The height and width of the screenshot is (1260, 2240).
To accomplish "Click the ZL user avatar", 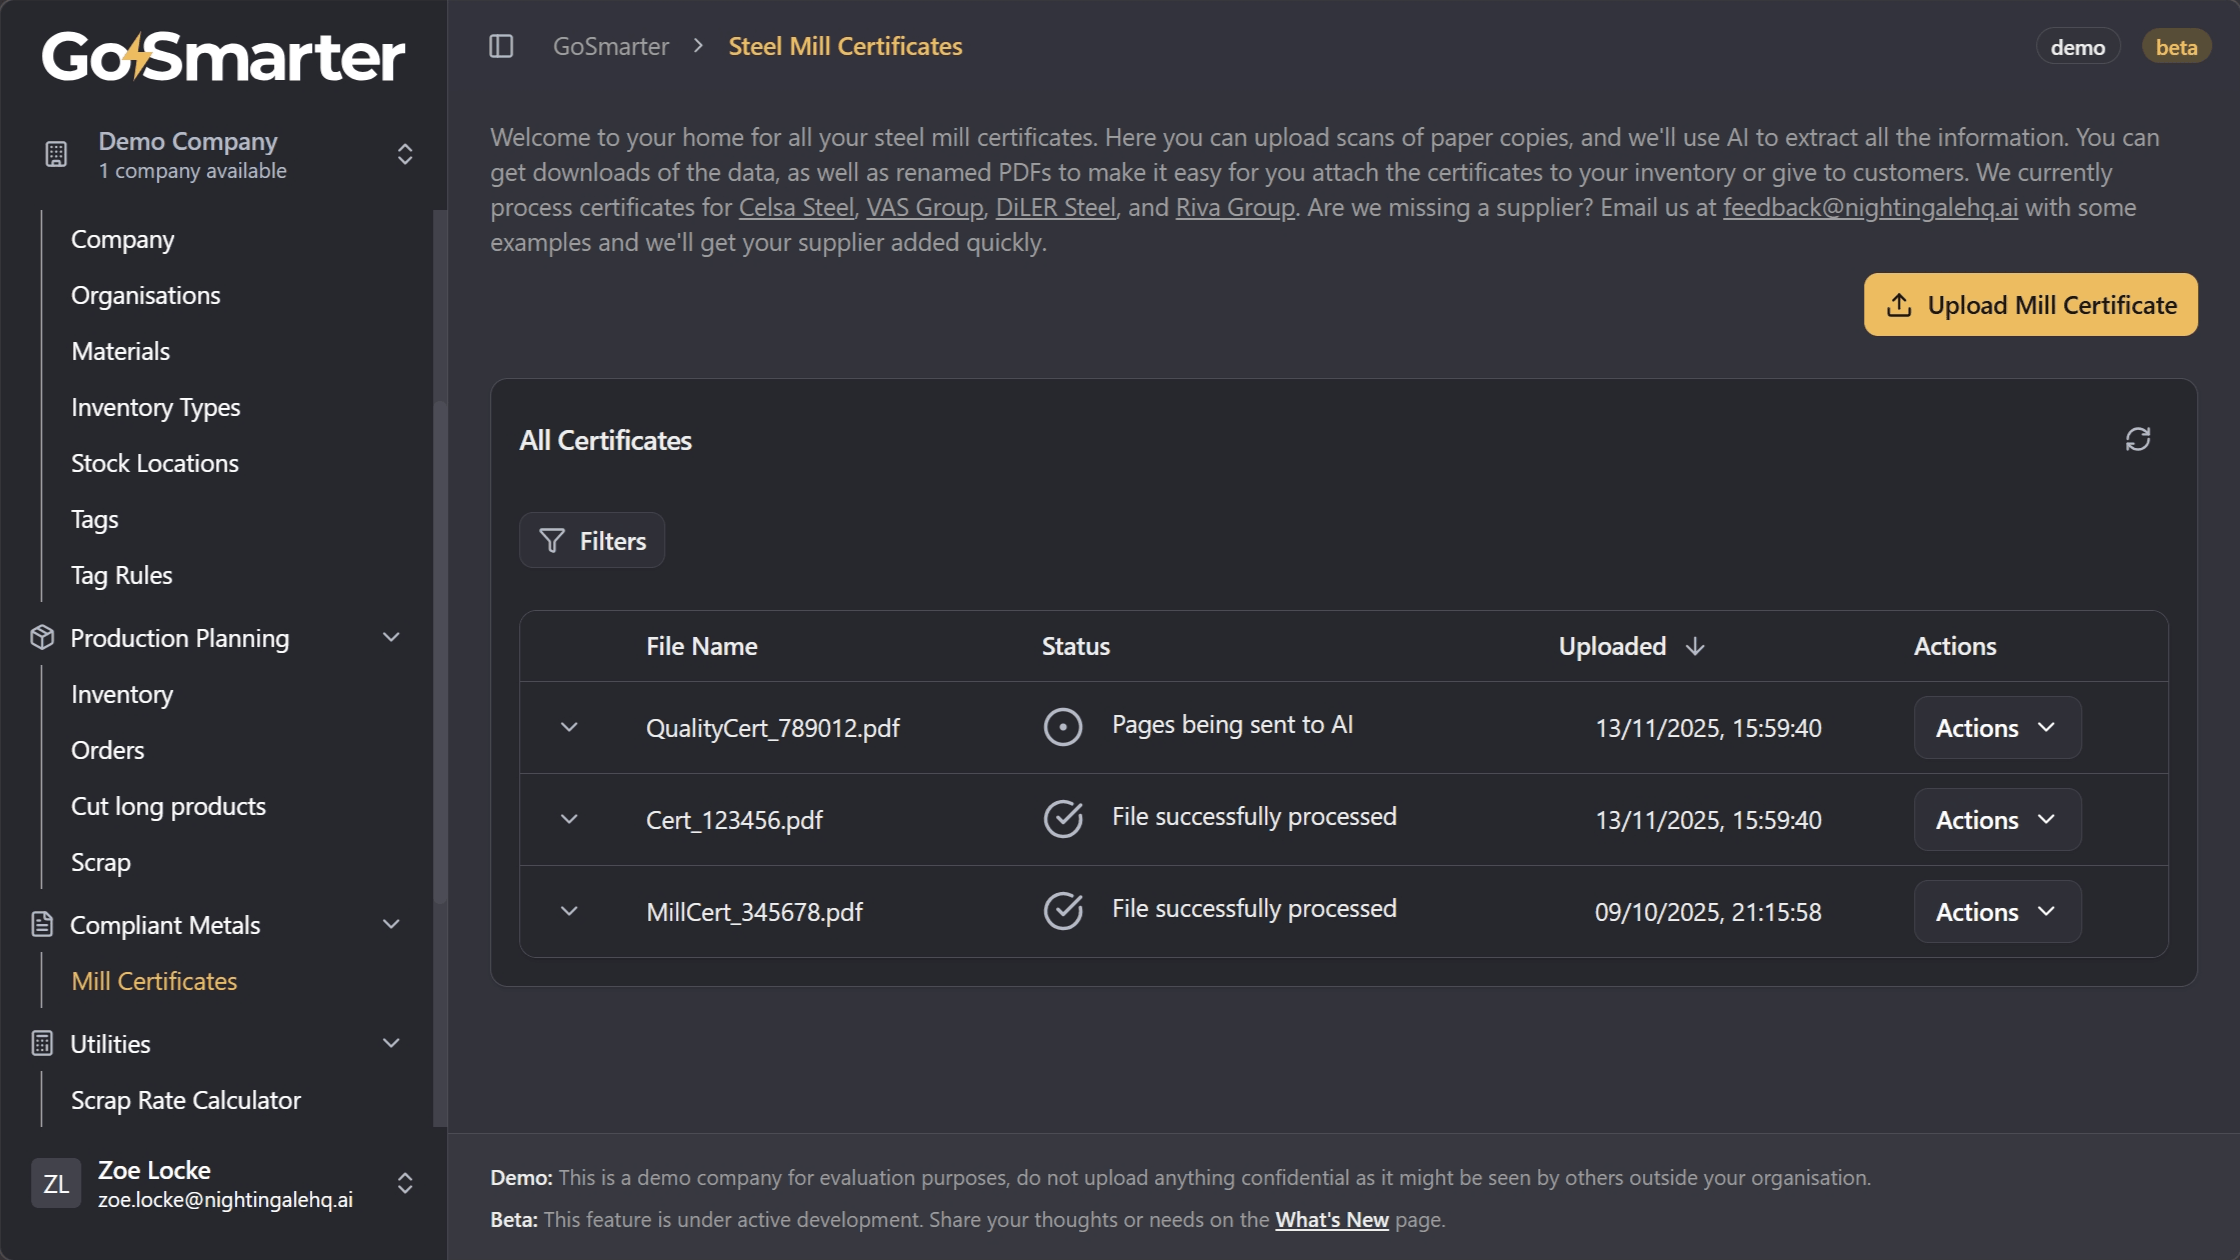I will 56,1184.
